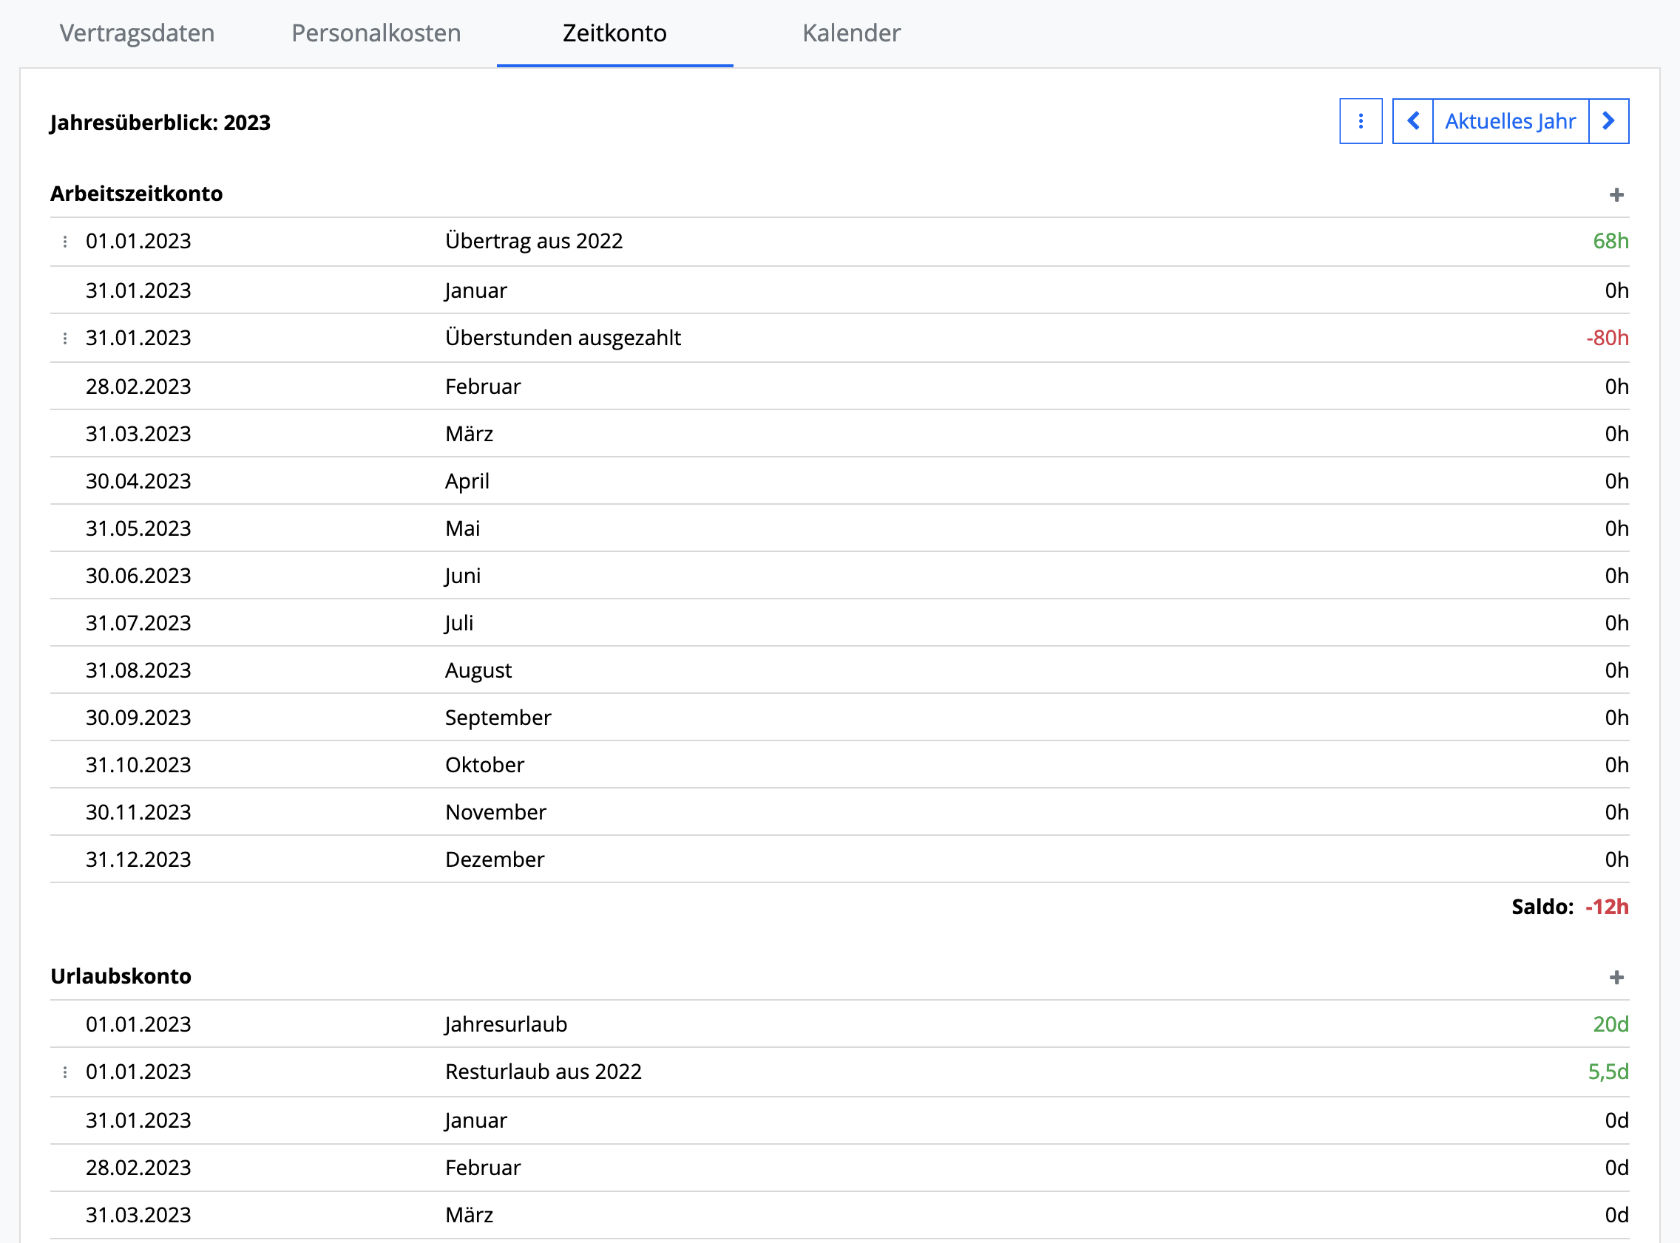Select the August row label
The image size is (1680, 1243).
click(478, 671)
